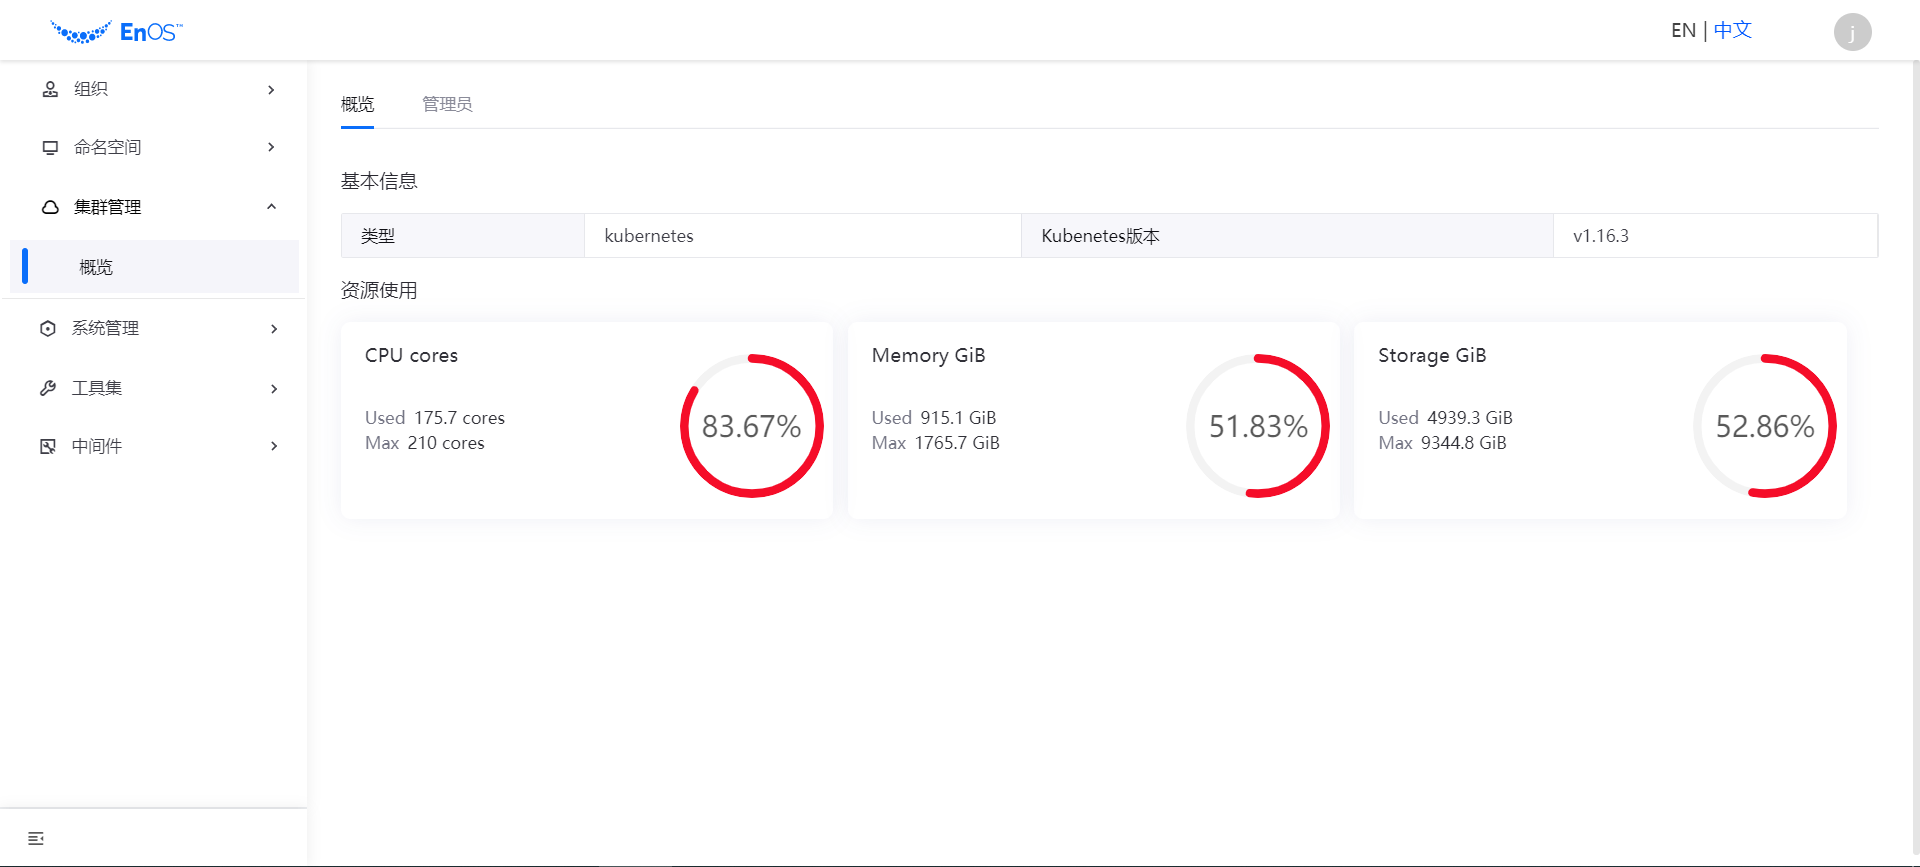Switch language to EN
Viewport: 1920px width, 867px height.
click(x=1683, y=31)
